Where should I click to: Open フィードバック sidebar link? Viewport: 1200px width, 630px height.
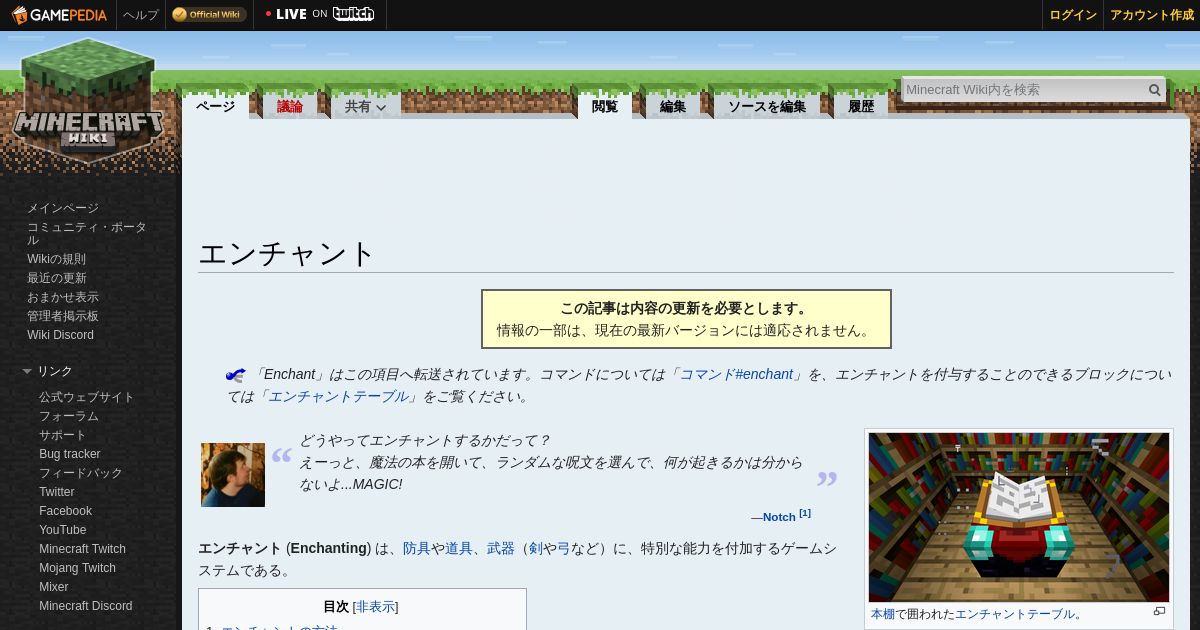point(81,473)
